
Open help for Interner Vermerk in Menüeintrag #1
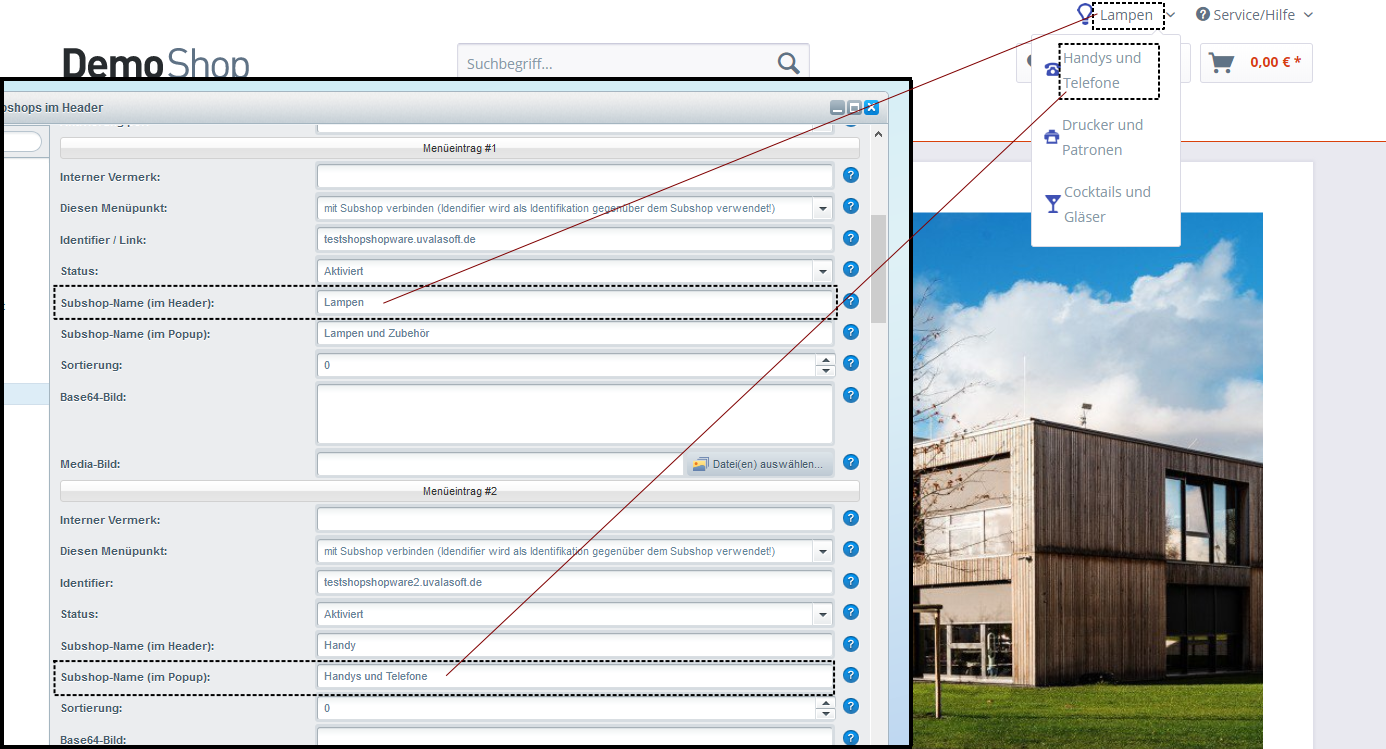point(851,175)
